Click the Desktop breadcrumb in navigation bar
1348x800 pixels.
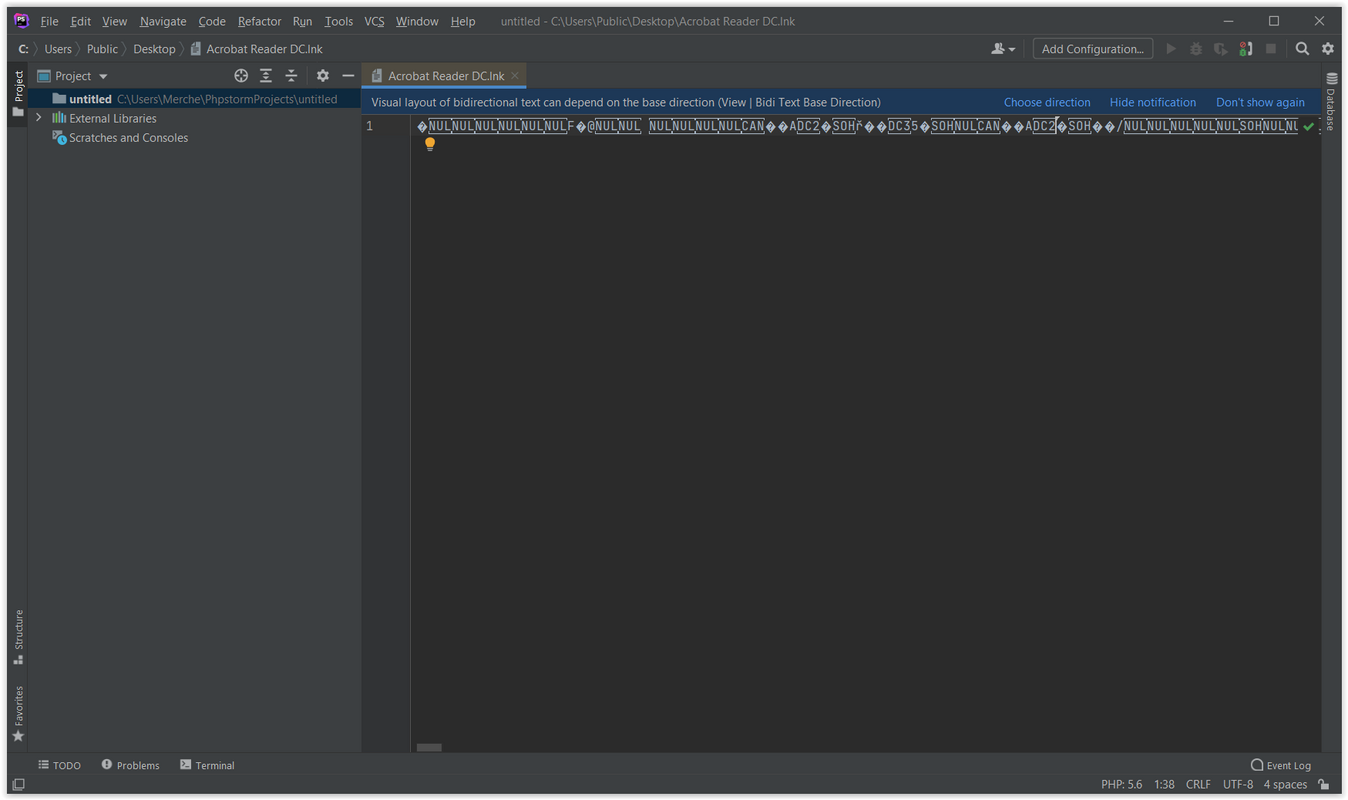[154, 49]
